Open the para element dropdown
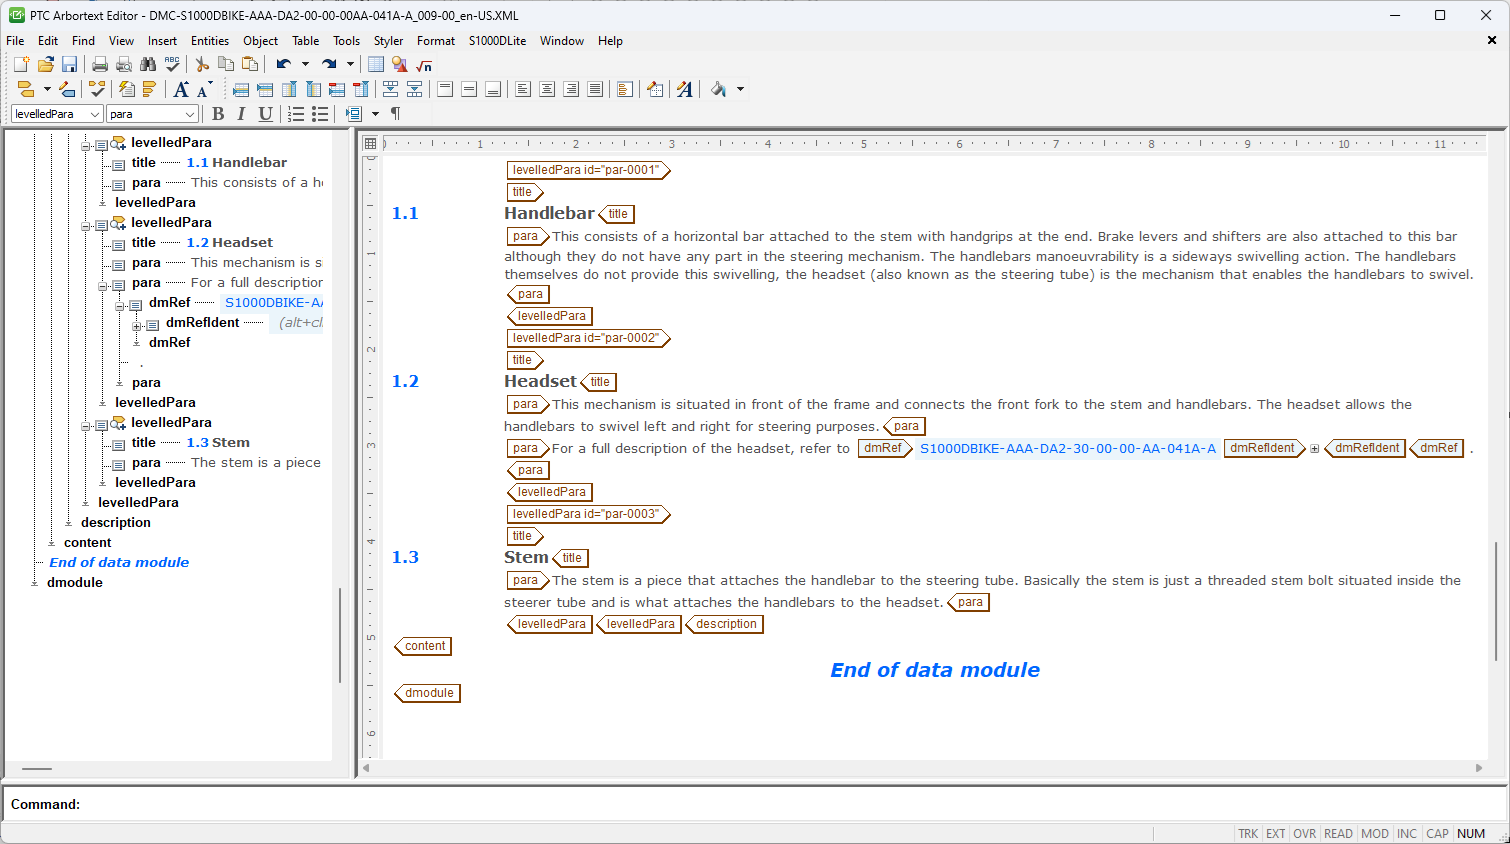 (x=190, y=114)
